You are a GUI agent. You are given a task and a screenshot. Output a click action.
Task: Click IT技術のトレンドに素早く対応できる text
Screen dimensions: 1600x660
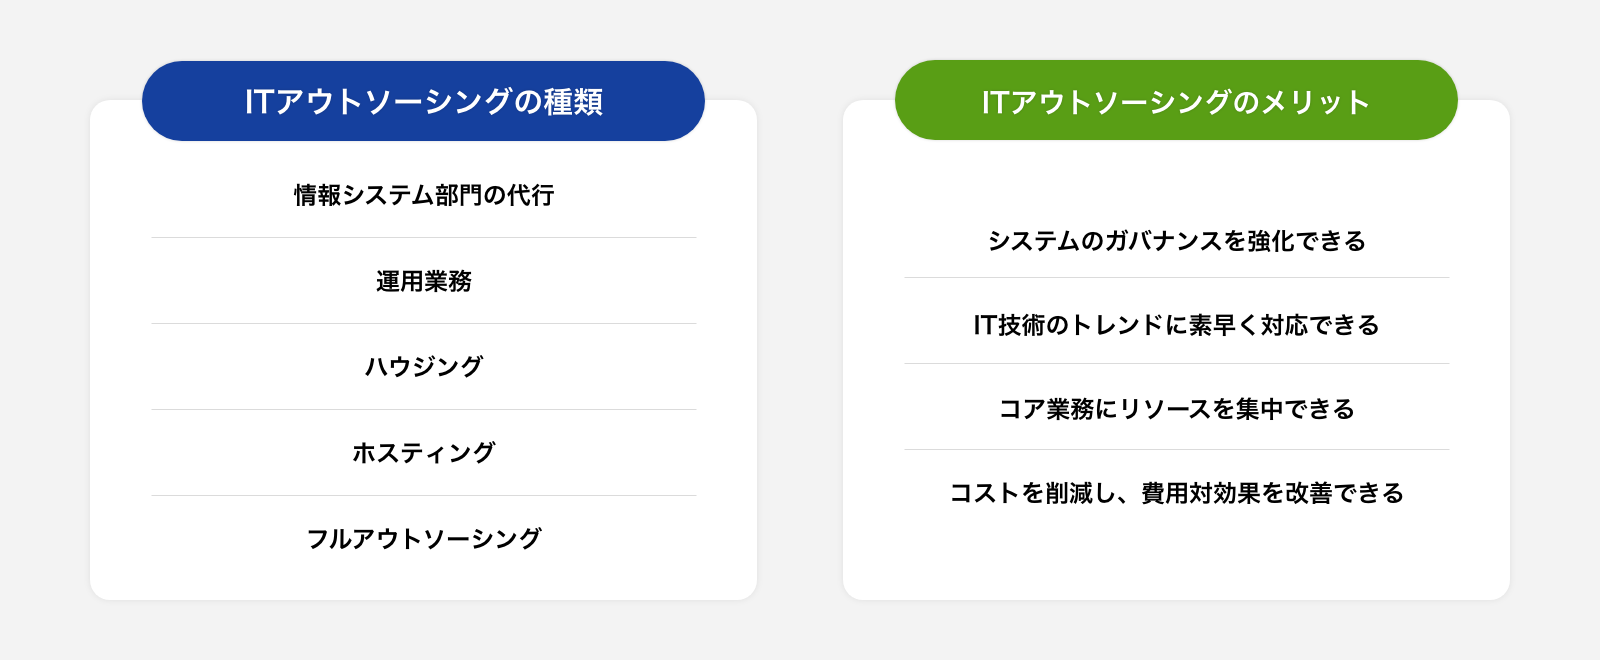(x=1177, y=325)
